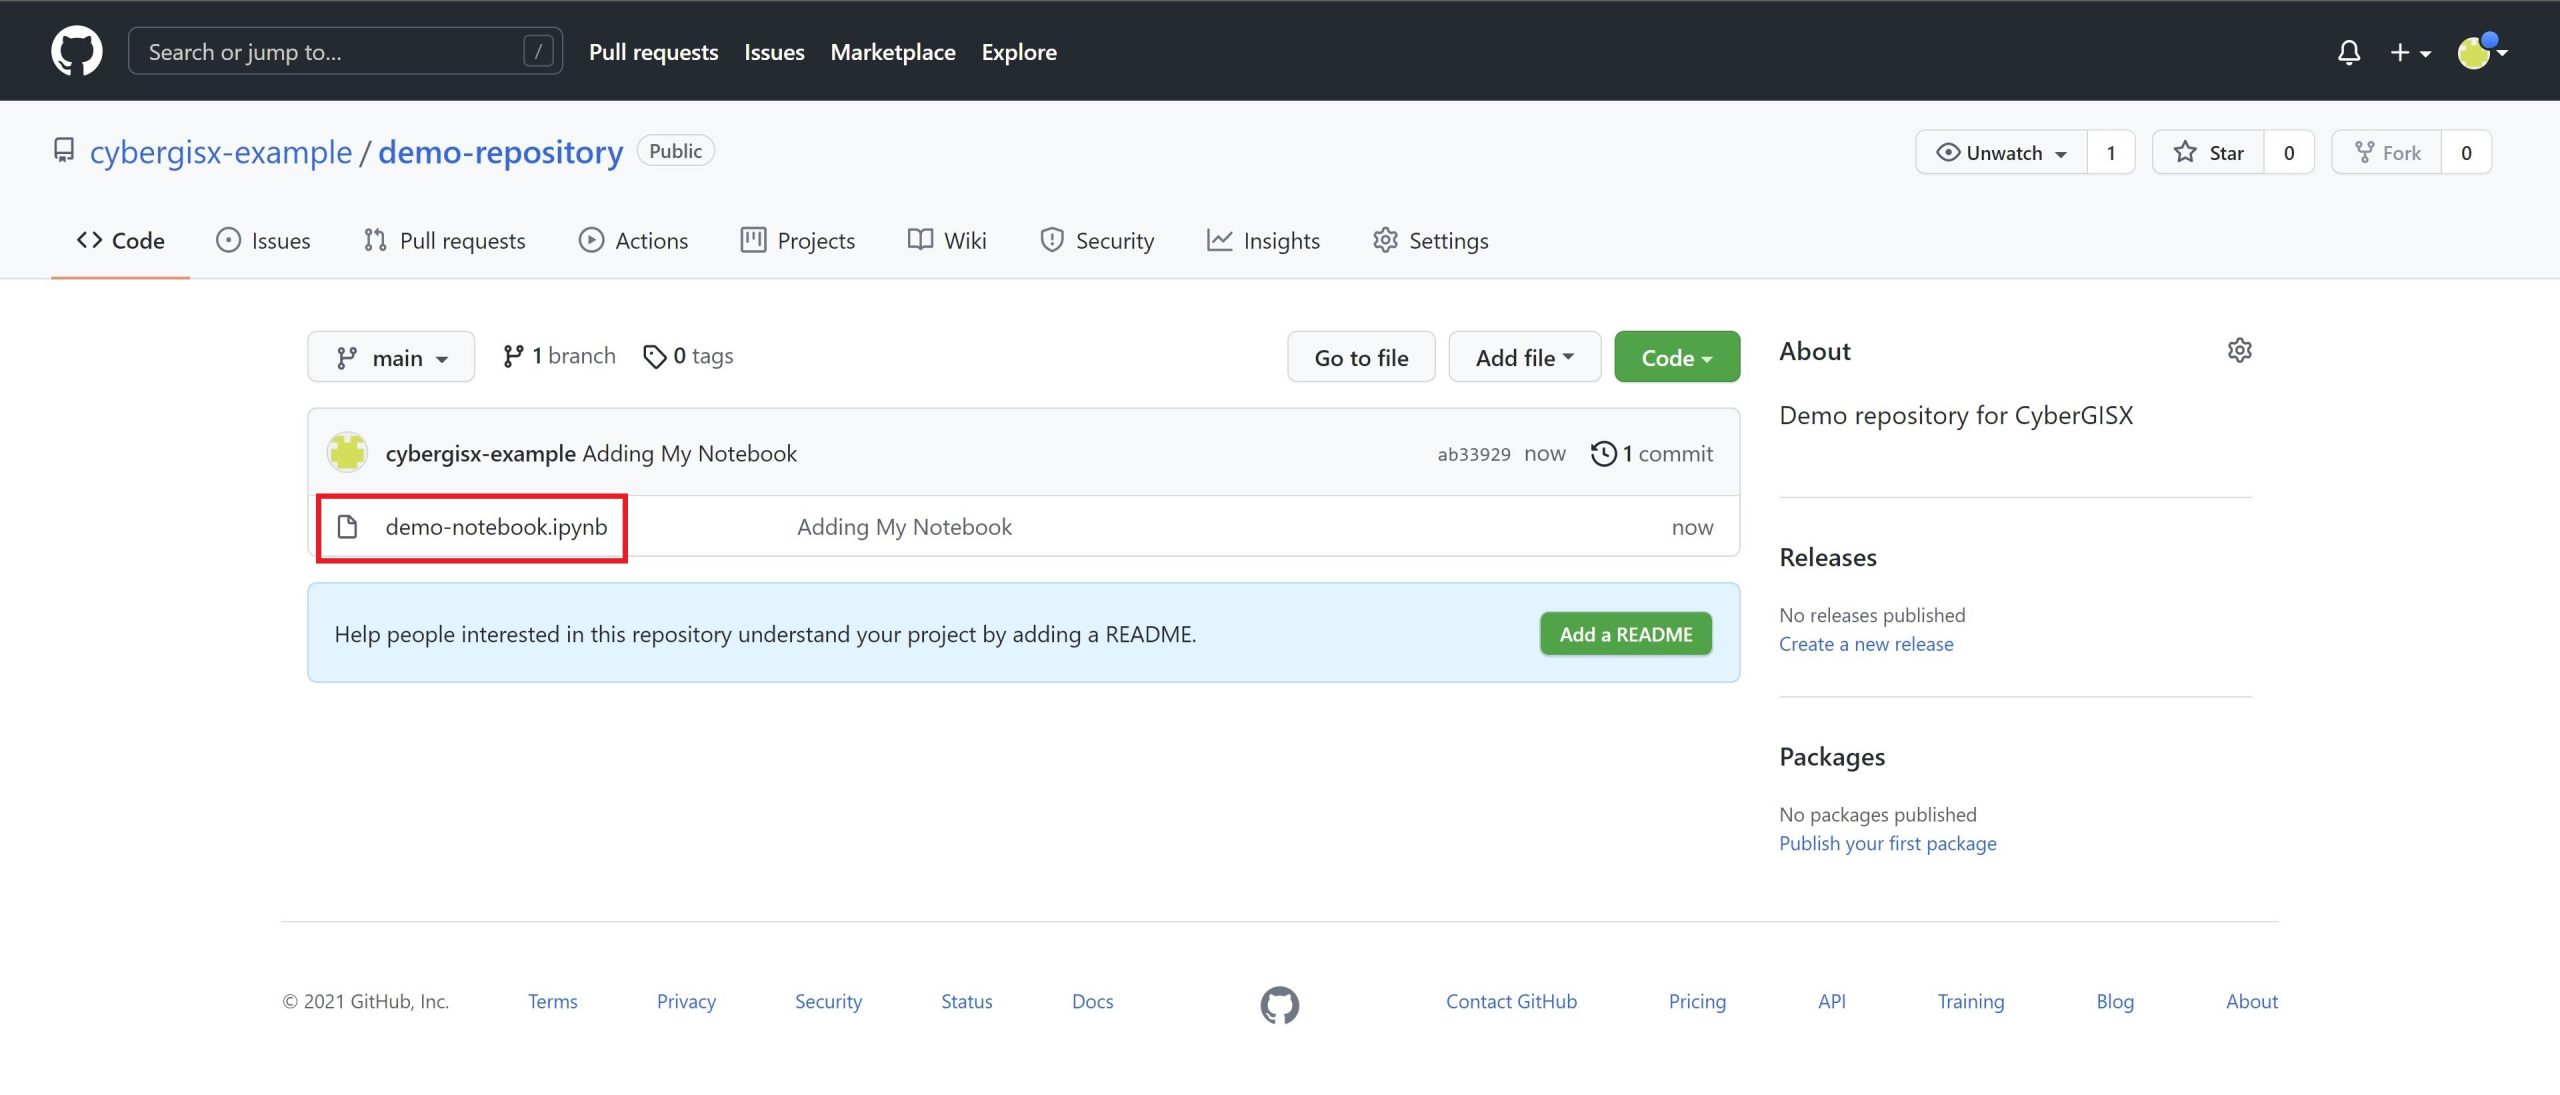Open the user avatar menu
This screenshot has width=2560, height=1095.
tap(2482, 52)
